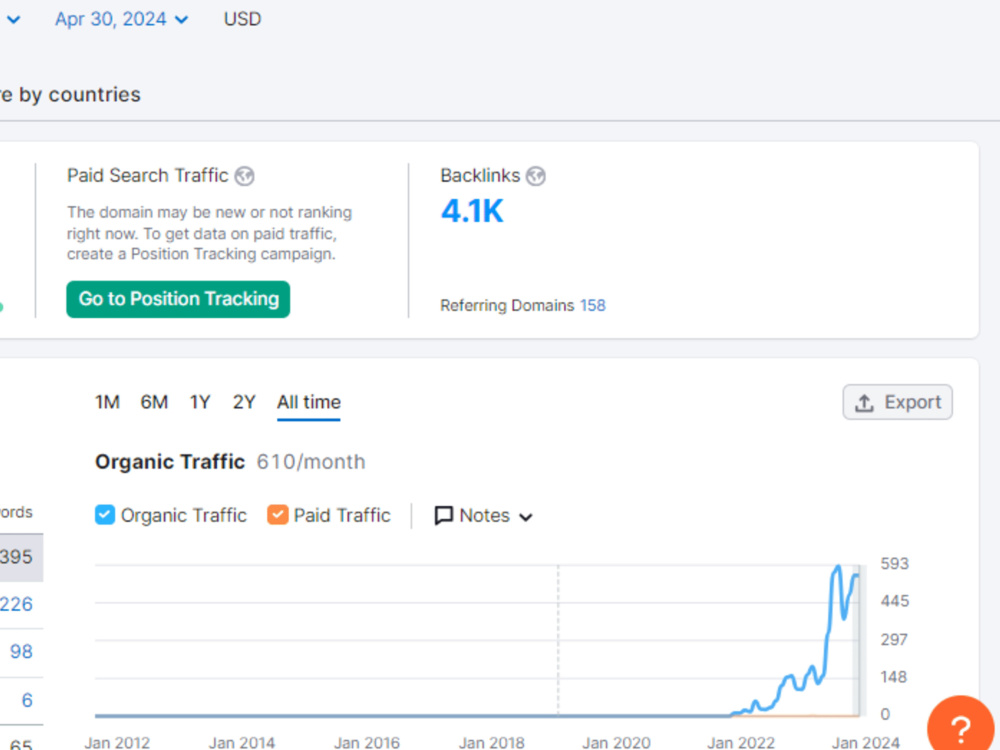Select the 1Y time range
This screenshot has height=750, width=1000.
point(200,402)
